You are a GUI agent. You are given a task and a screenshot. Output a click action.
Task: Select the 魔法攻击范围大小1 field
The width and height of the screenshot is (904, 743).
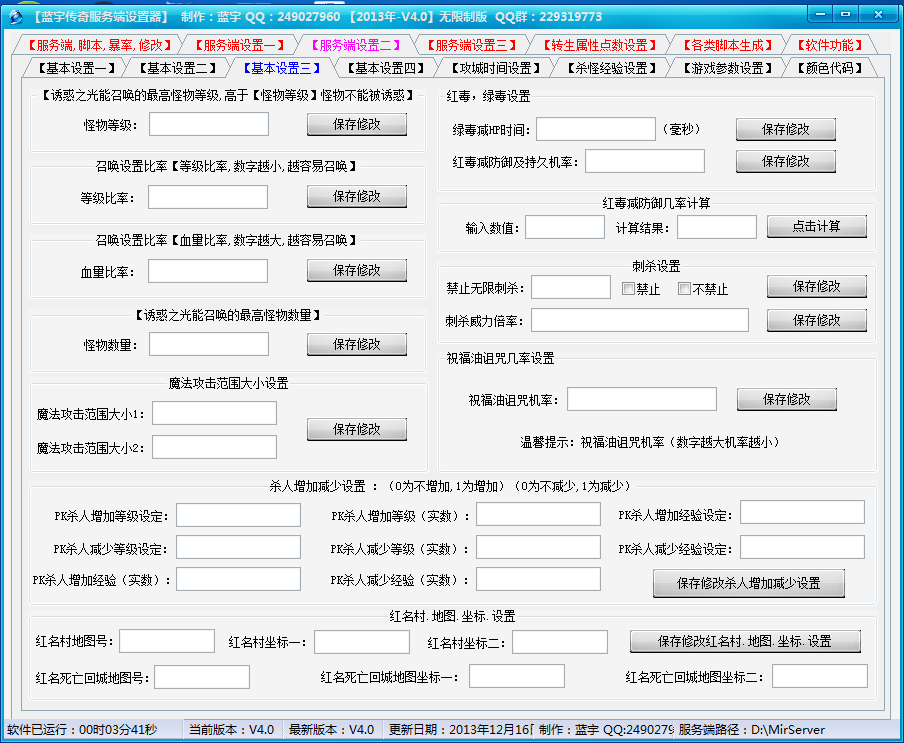click(x=214, y=413)
